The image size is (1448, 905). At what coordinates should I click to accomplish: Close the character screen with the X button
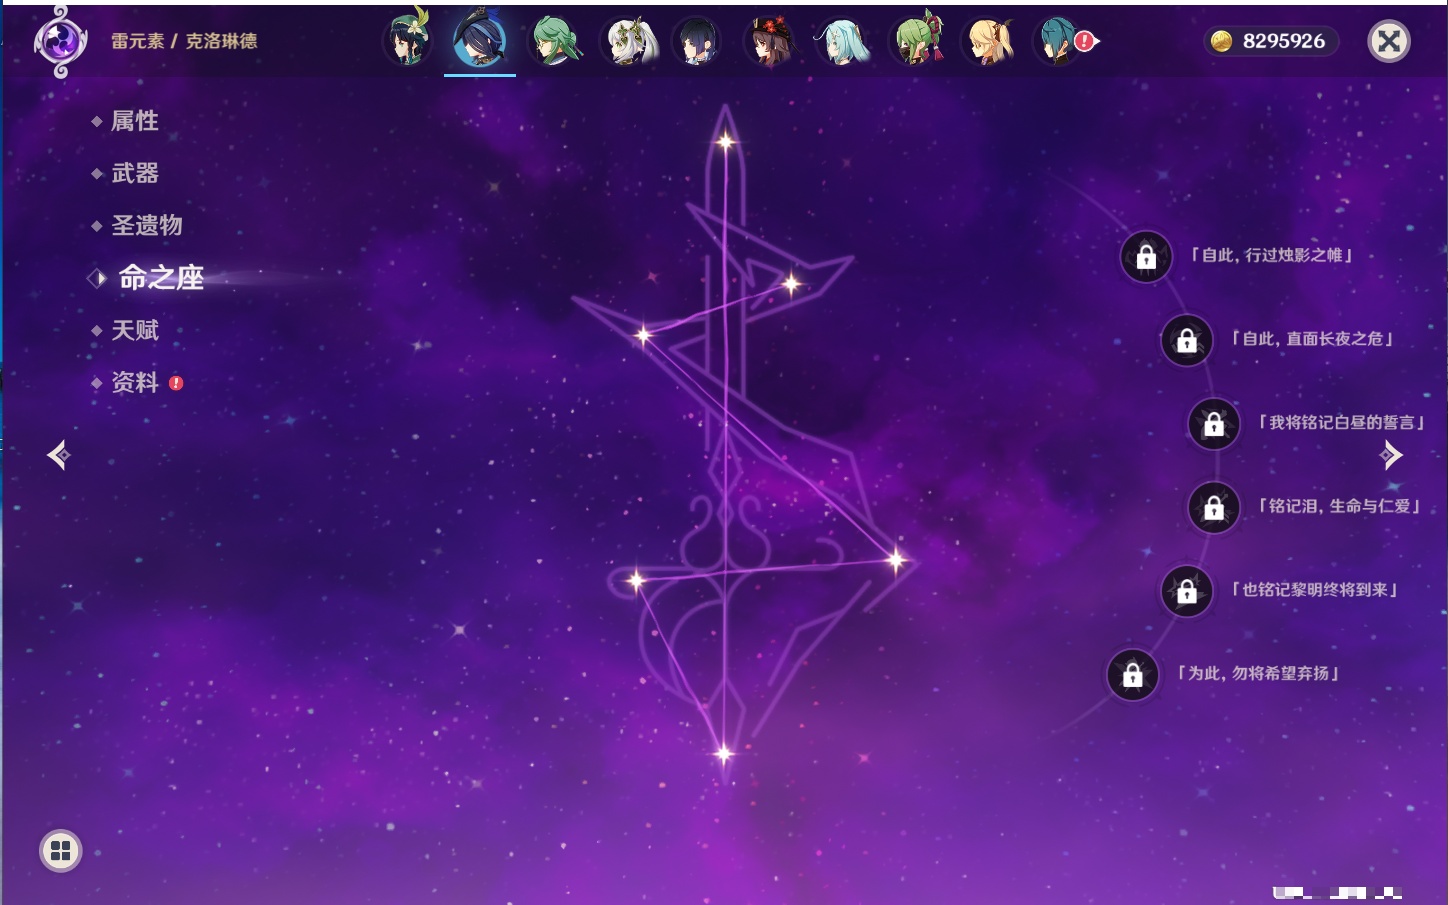pyautogui.click(x=1389, y=41)
